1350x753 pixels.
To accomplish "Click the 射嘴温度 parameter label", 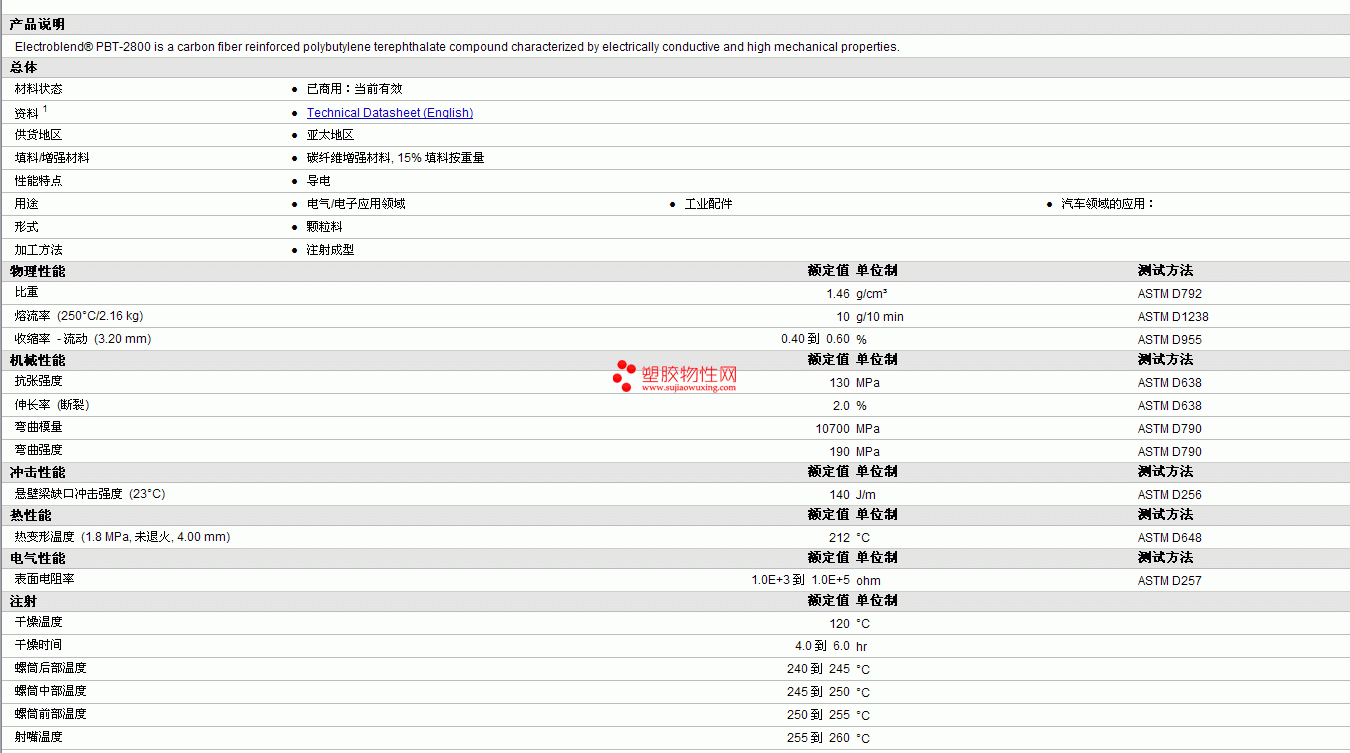I will tap(39, 737).
